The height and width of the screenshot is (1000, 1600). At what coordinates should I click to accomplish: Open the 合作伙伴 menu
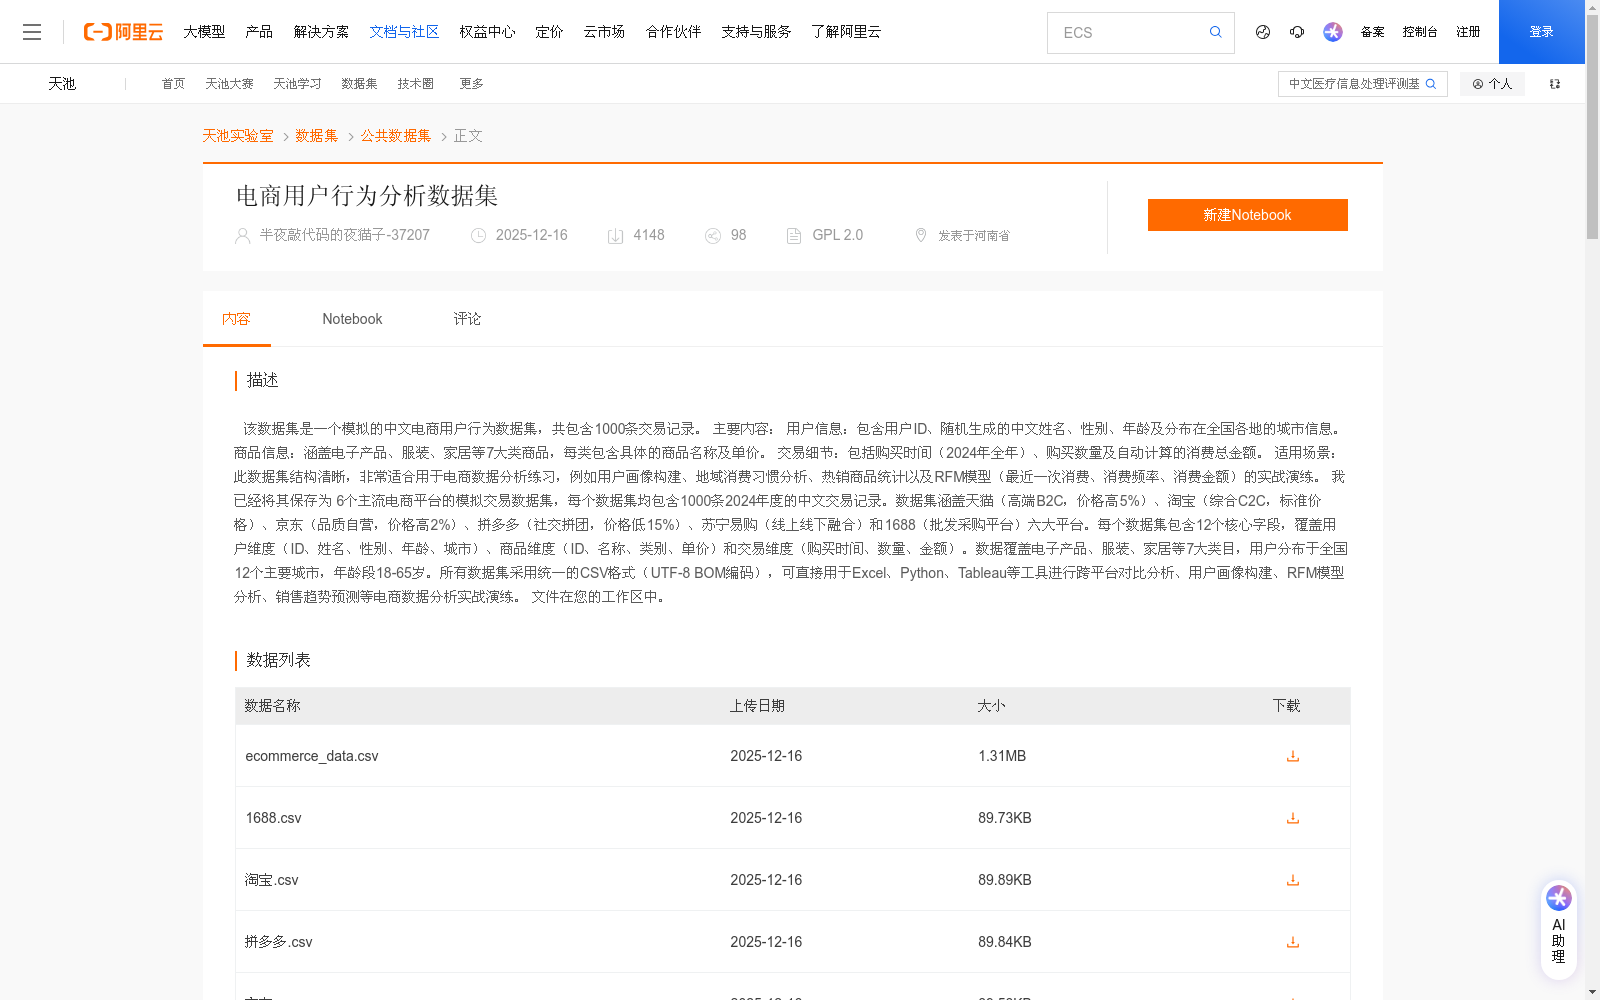(x=673, y=32)
